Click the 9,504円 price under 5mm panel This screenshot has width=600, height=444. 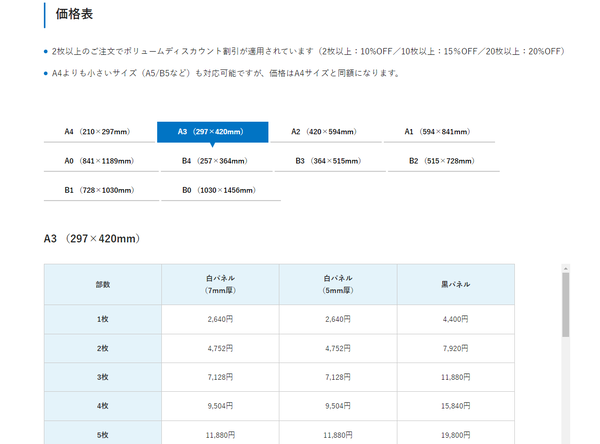[x=338, y=406]
